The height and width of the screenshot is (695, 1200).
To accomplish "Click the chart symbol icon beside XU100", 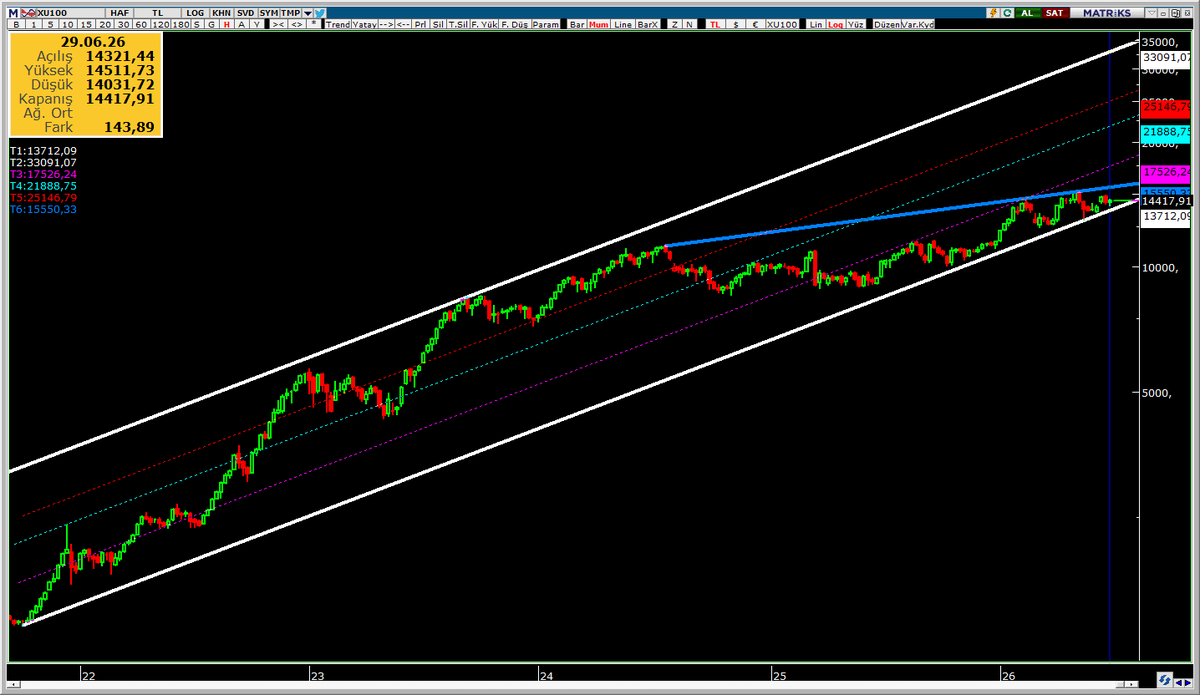I will [28, 12].
